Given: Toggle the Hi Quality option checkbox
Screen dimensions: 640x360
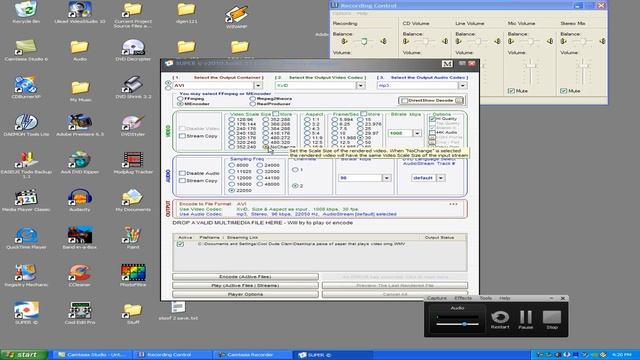Looking at the screenshot, I should [x=432, y=119].
